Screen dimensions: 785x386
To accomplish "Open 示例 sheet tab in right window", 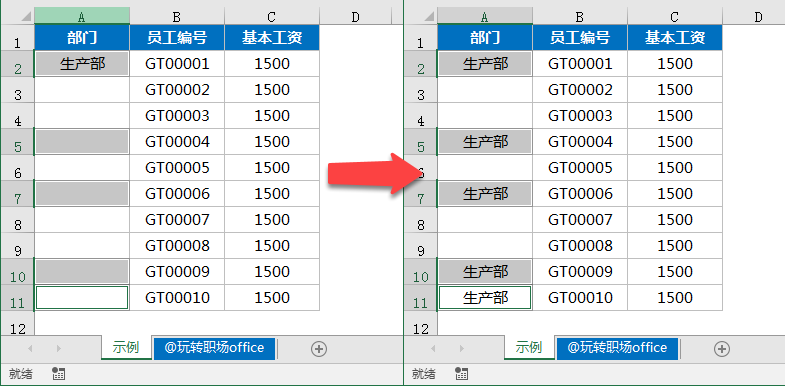I will click(529, 347).
